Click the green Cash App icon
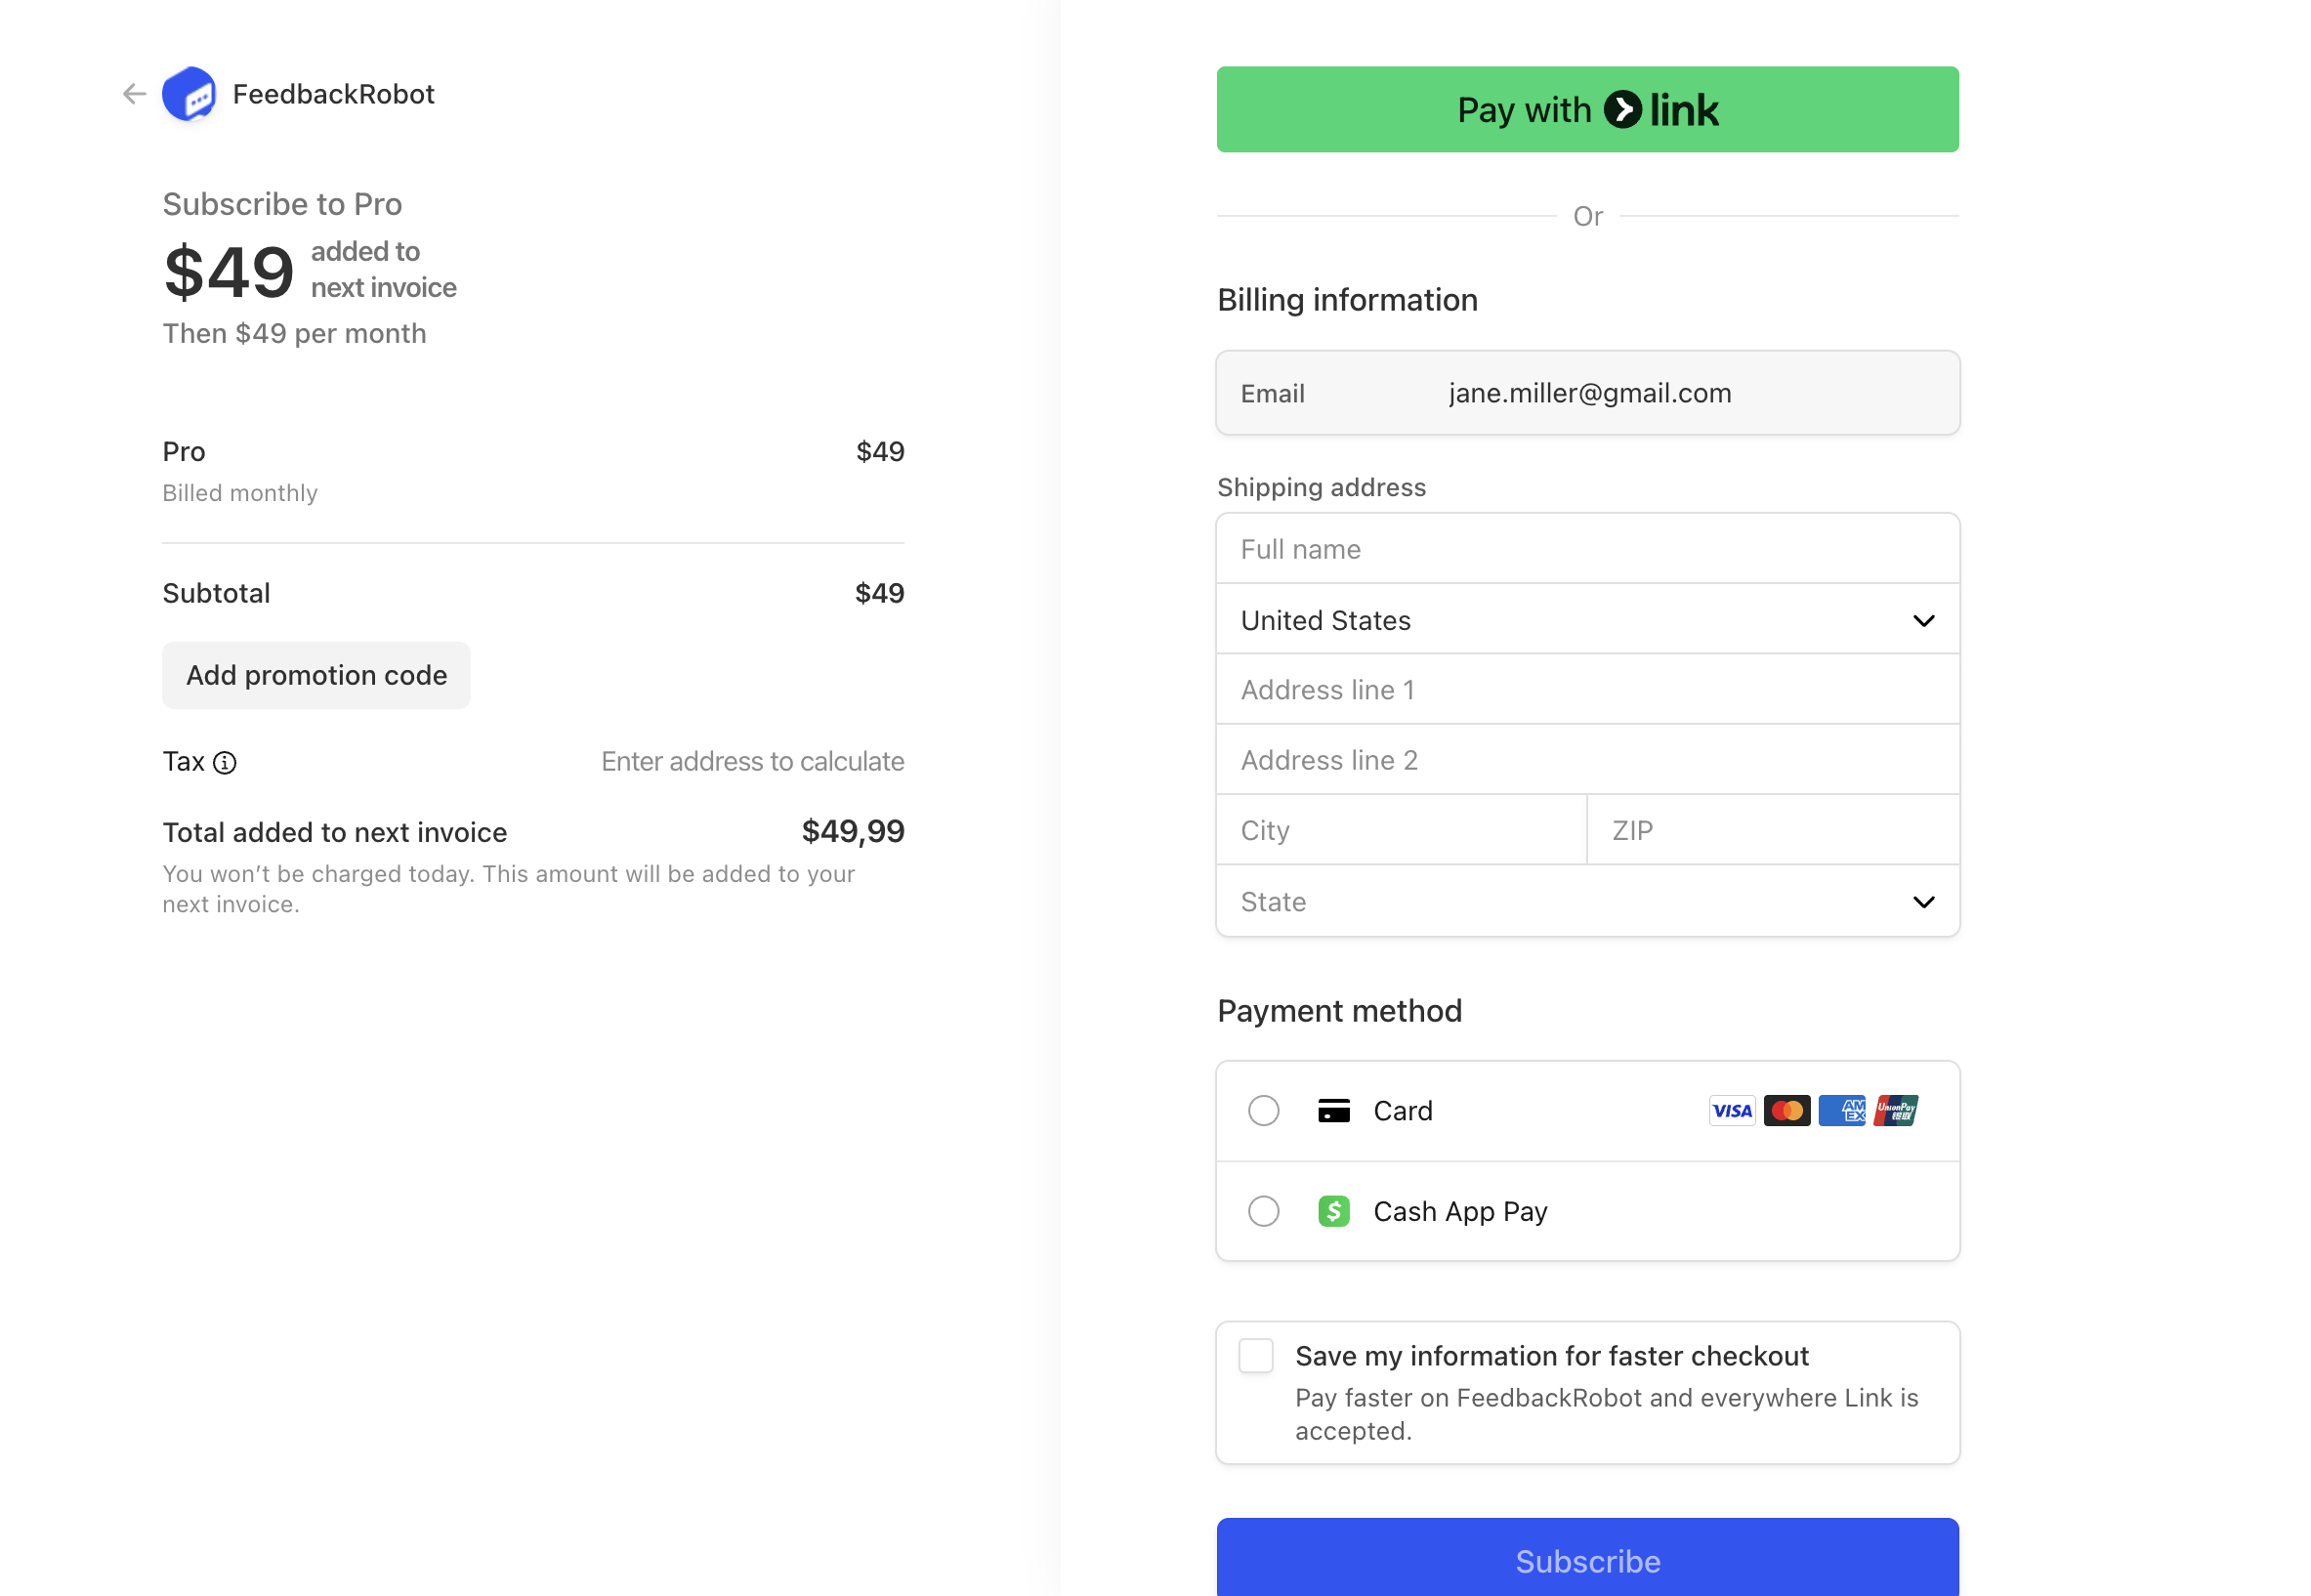This screenshot has width=2311, height=1596. point(1333,1211)
